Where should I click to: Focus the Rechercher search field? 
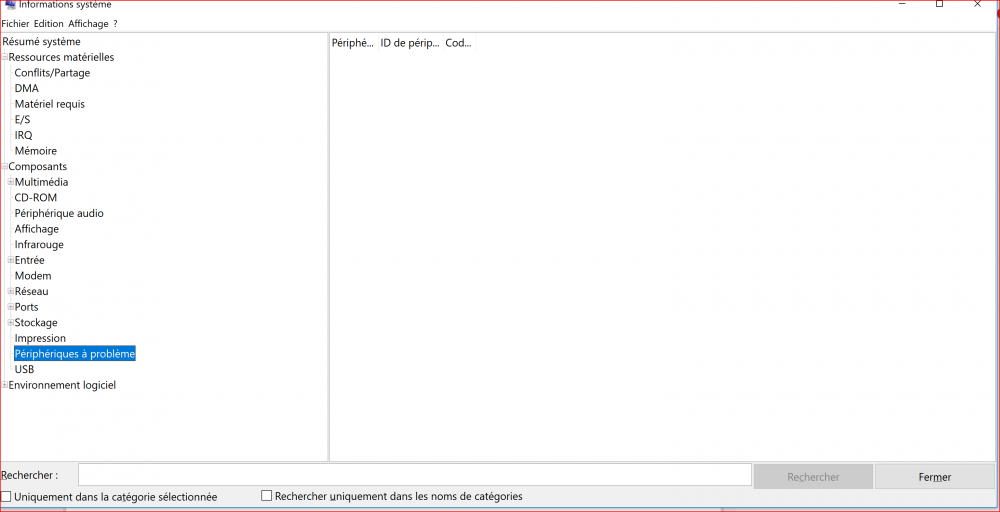(415, 475)
